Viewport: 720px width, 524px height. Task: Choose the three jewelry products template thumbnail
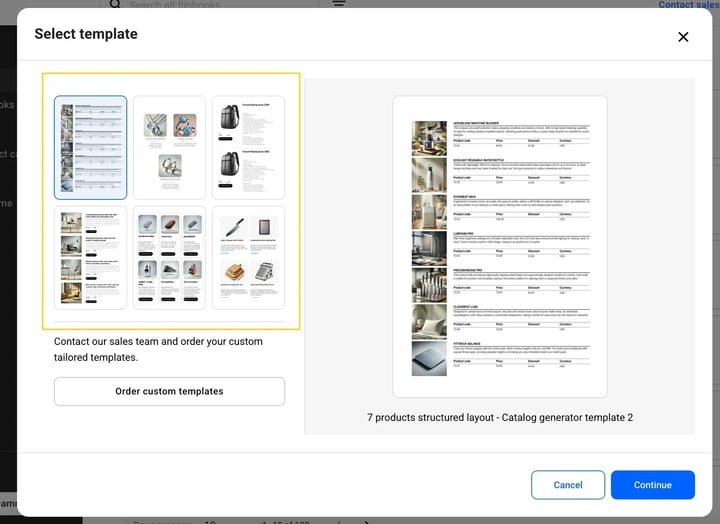point(169,147)
